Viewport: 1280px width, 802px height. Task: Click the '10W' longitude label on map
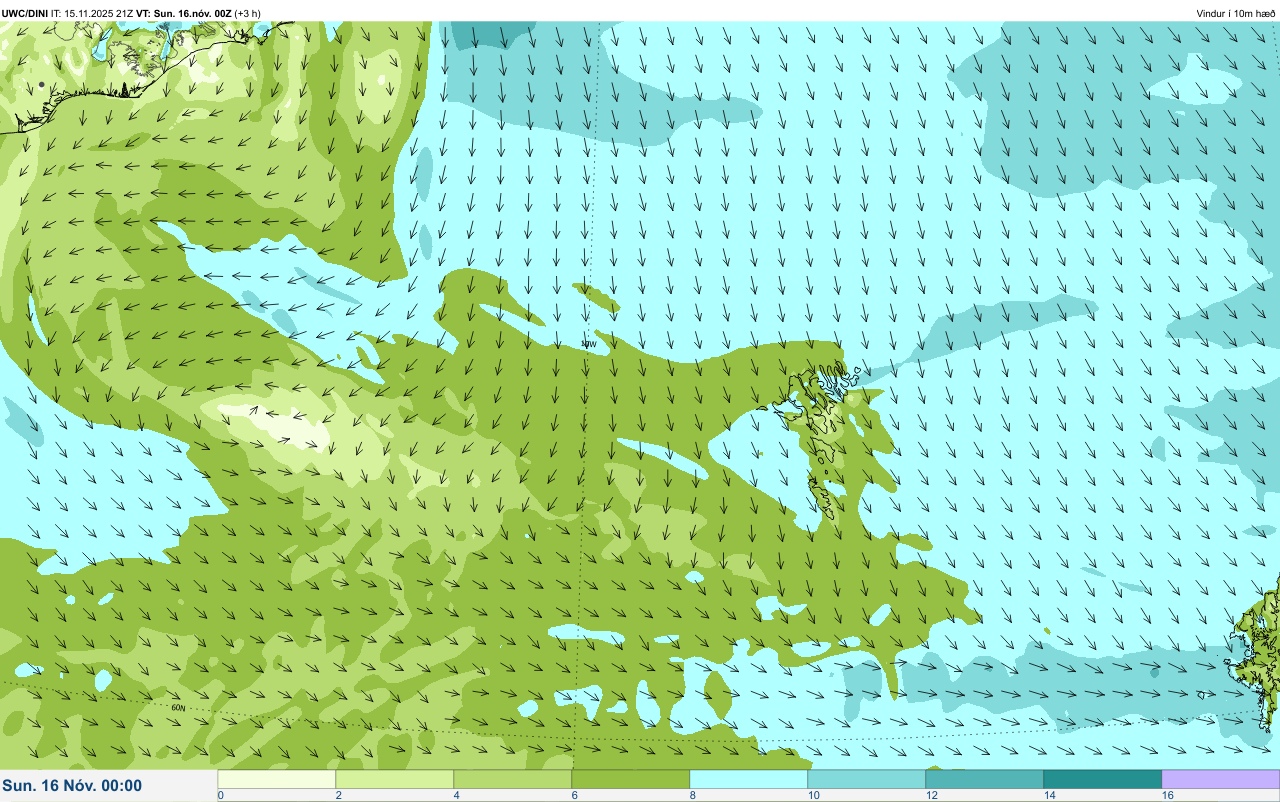click(x=589, y=344)
